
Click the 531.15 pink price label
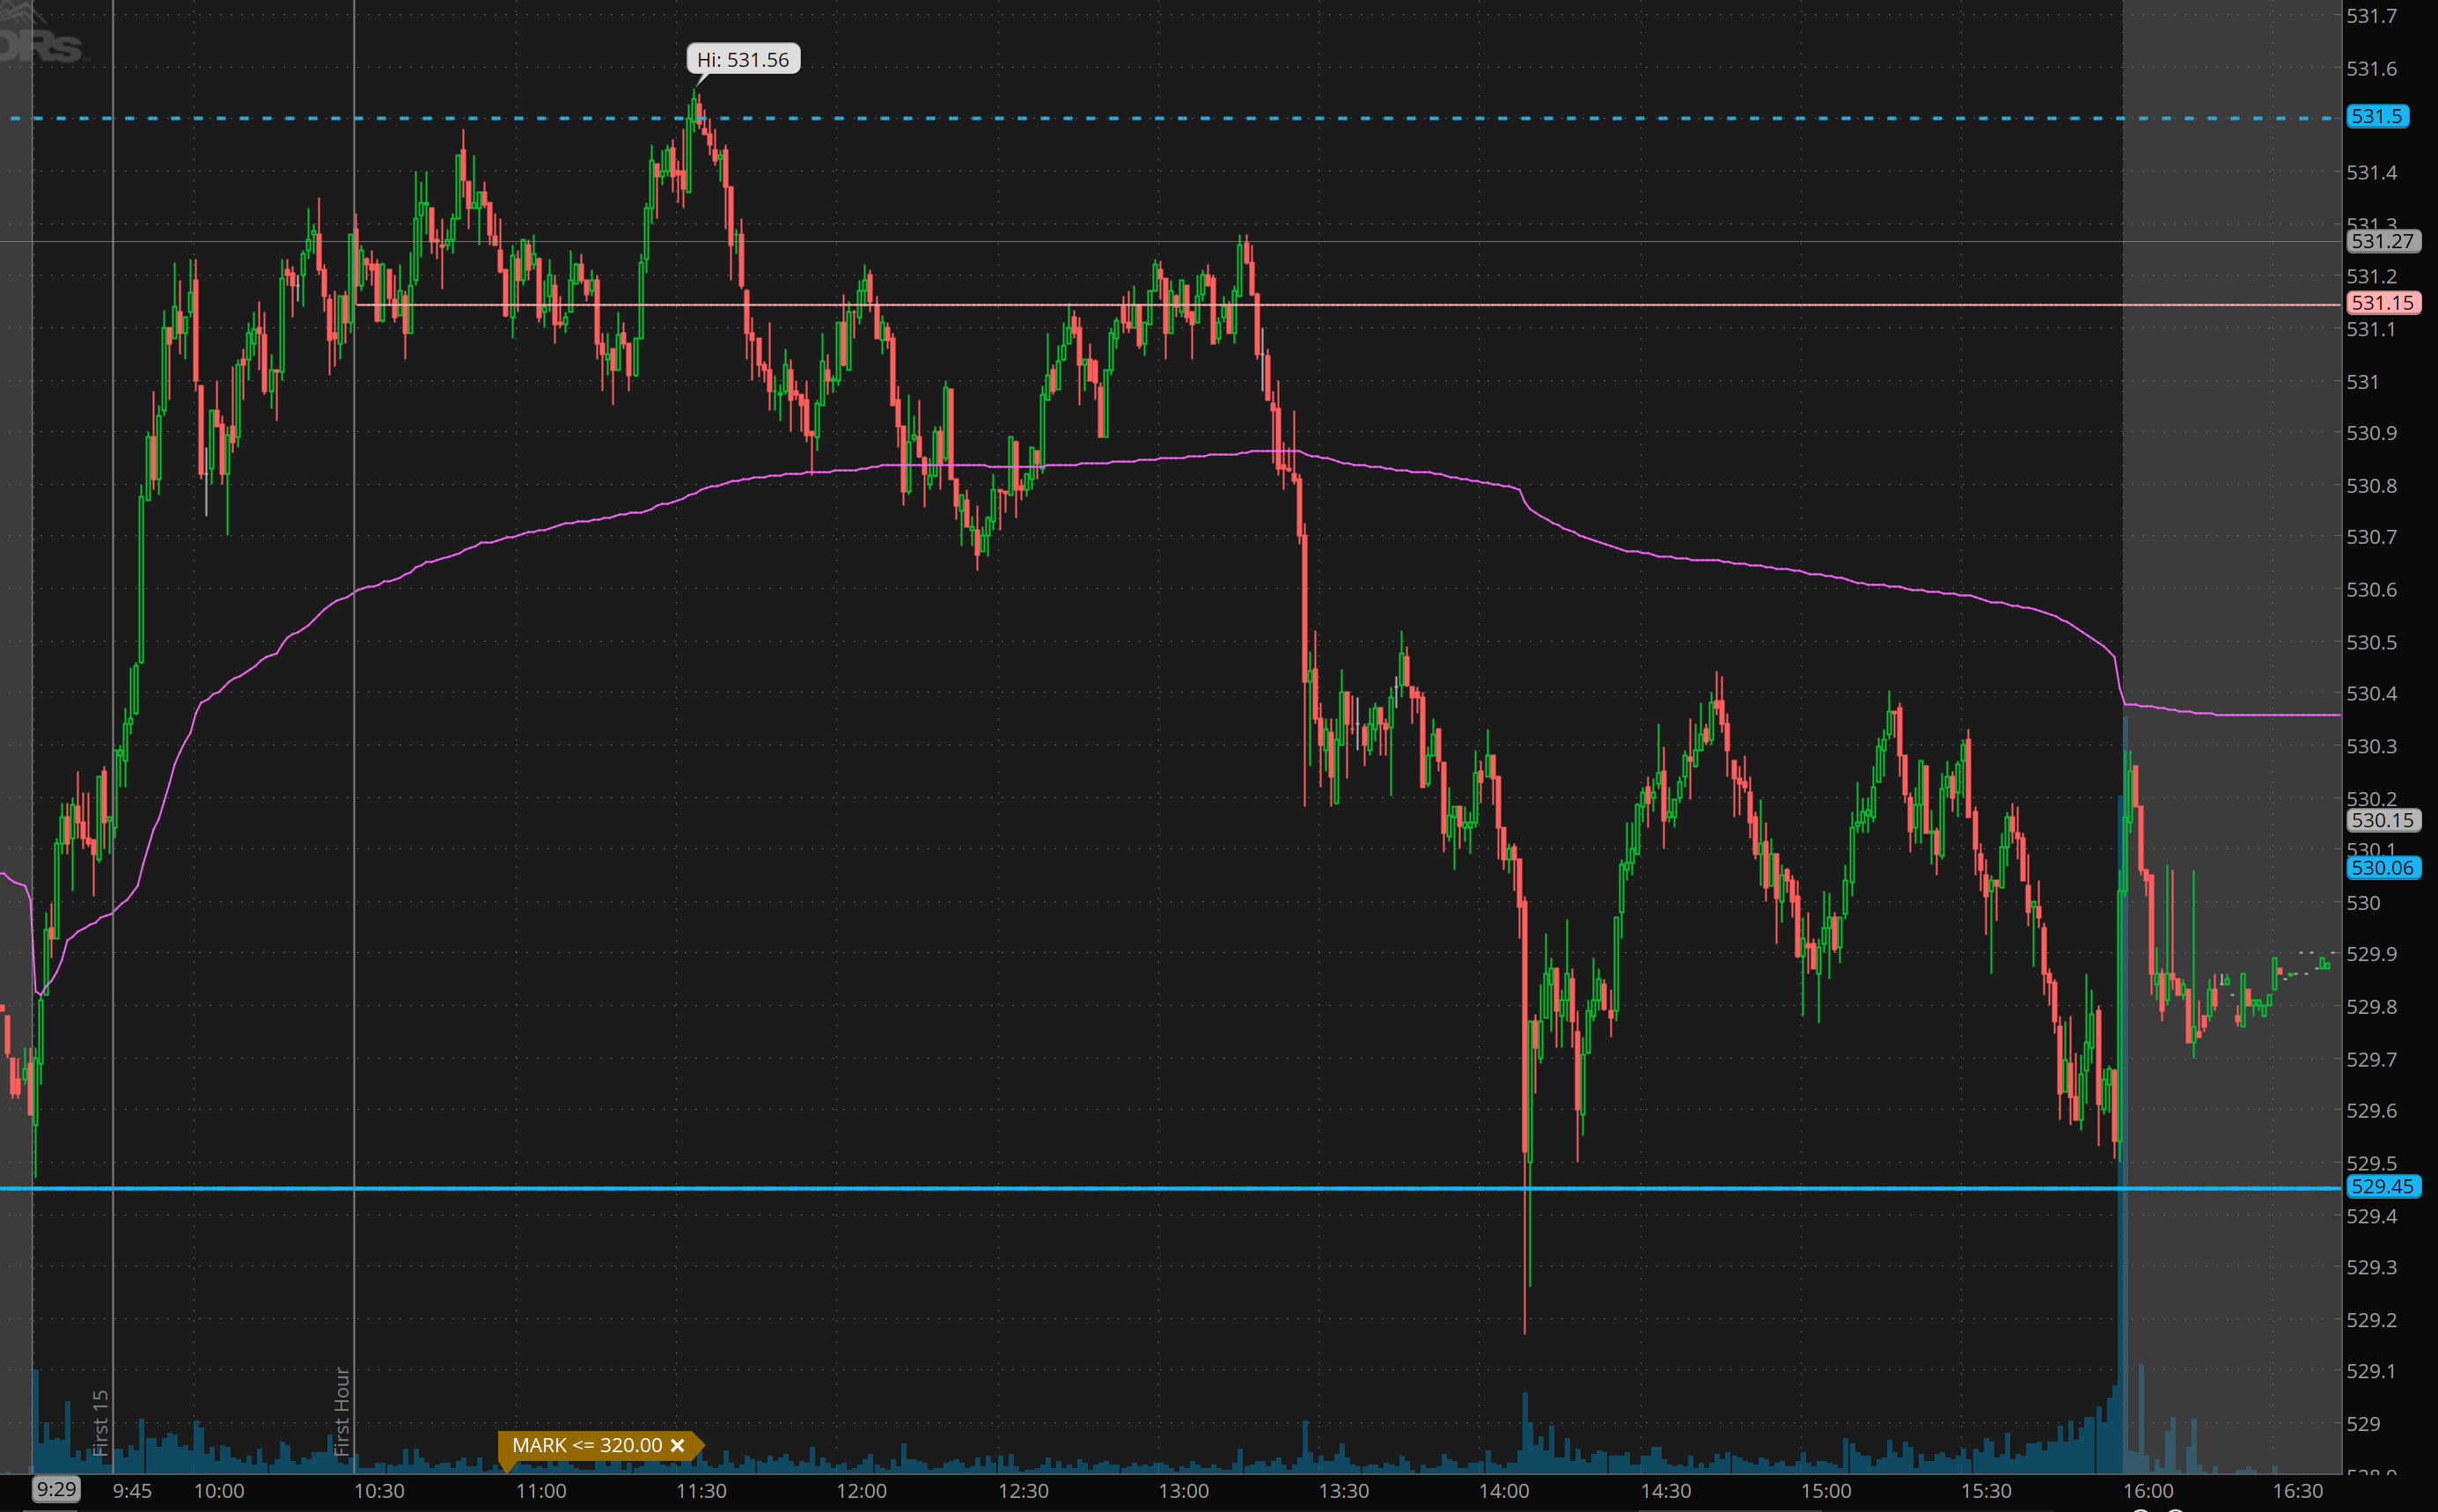point(2382,302)
